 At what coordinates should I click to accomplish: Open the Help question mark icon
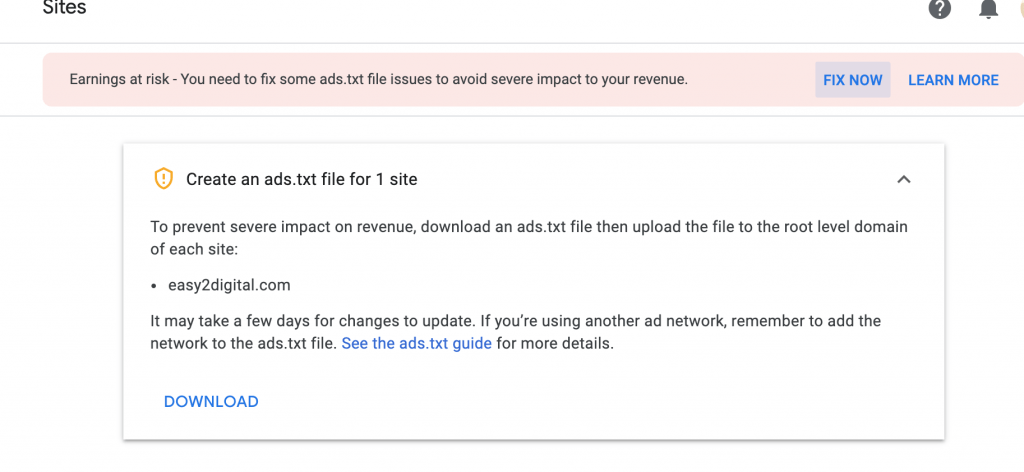(939, 8)
